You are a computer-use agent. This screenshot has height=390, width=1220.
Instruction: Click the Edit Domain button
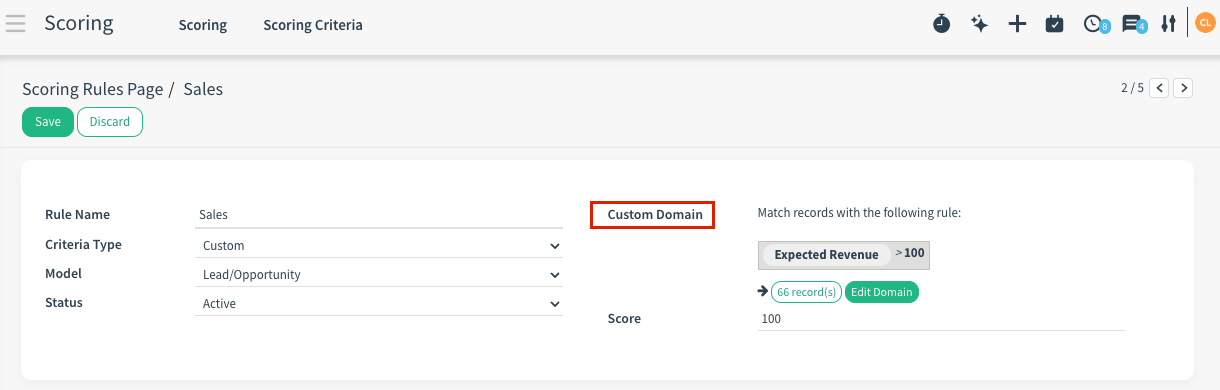click(882, 292)
